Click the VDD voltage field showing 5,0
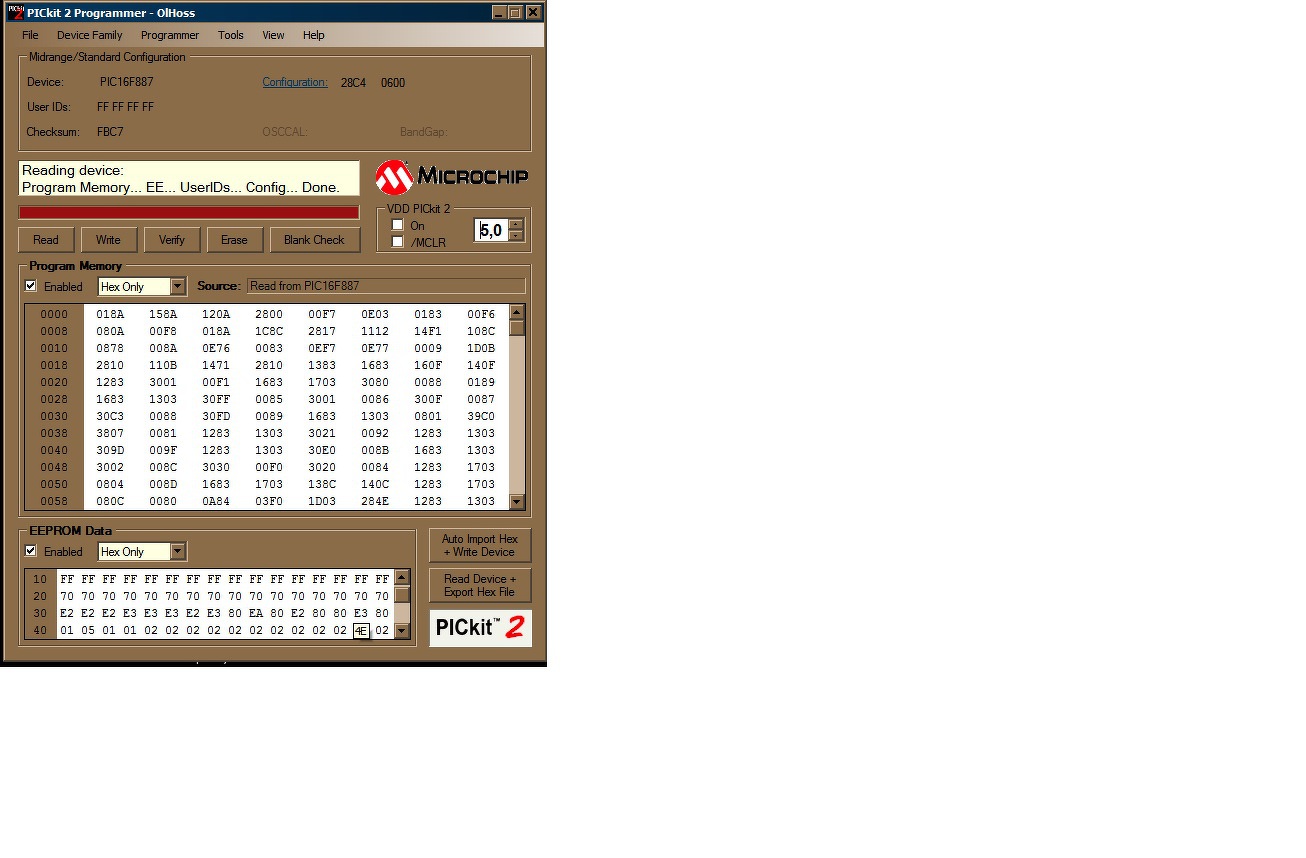 pos(491,230)
